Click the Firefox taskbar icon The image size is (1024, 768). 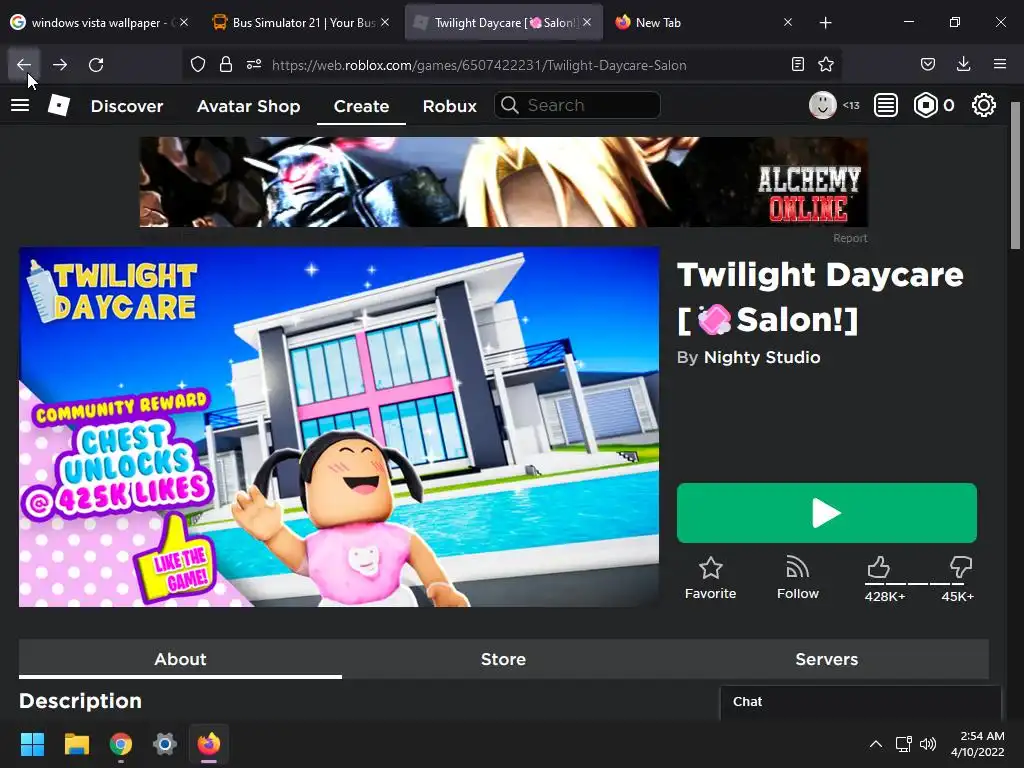coord(209,744)
